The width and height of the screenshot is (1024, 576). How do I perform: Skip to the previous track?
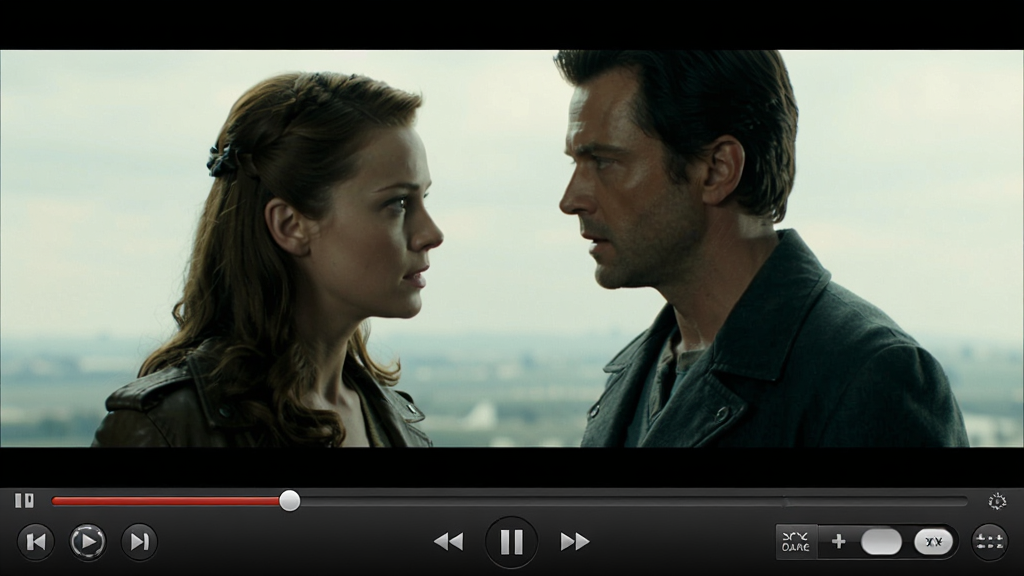[x=35, y=541]
